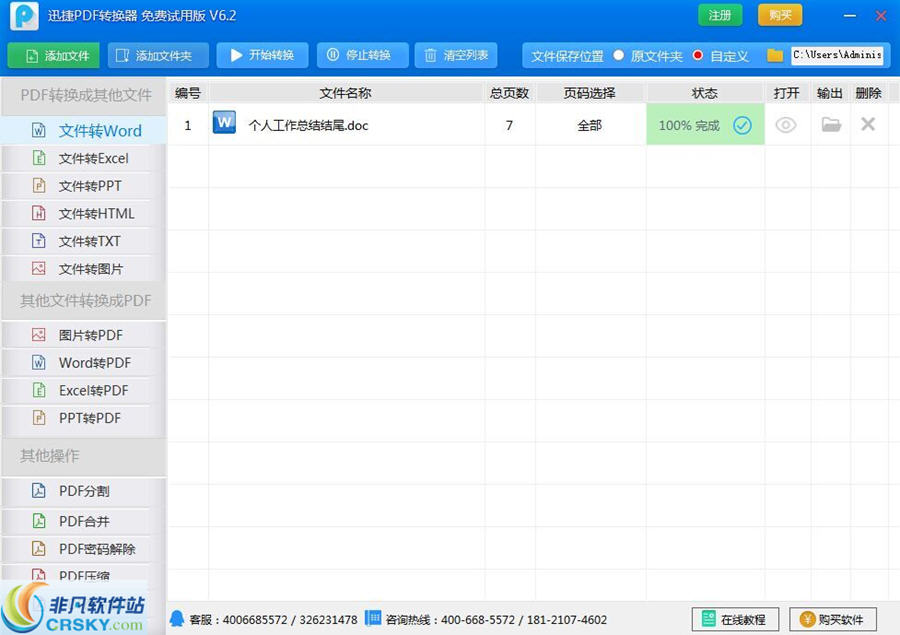Click the hotline phone icon
The image size is (900, 635).
tap(373, 618)
